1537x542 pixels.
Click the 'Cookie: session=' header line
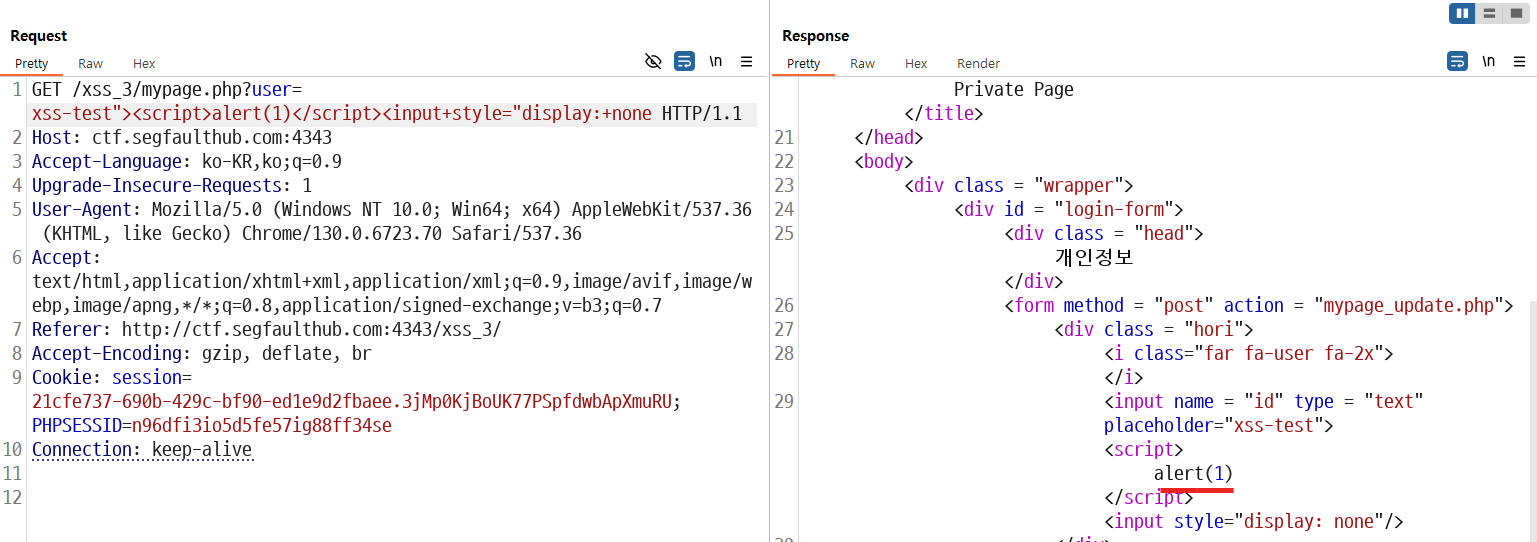(112, 377)
